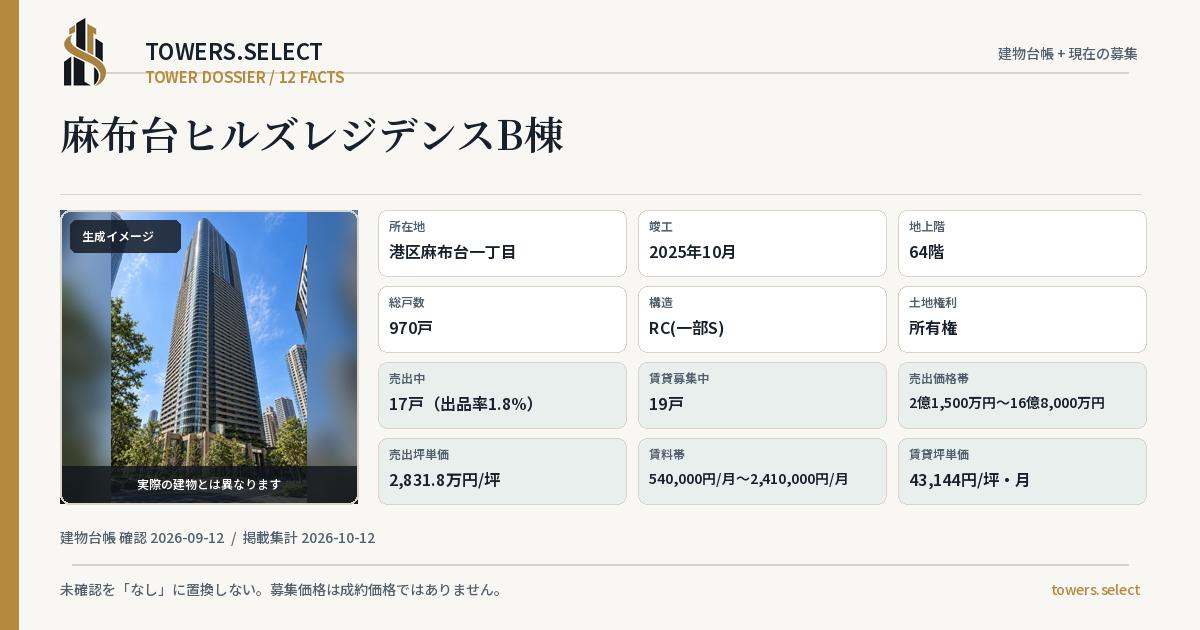Viewport: 1200px width, 630px height.
Task: Open the towers.select footer link
Action: [x=1095, y=590]
